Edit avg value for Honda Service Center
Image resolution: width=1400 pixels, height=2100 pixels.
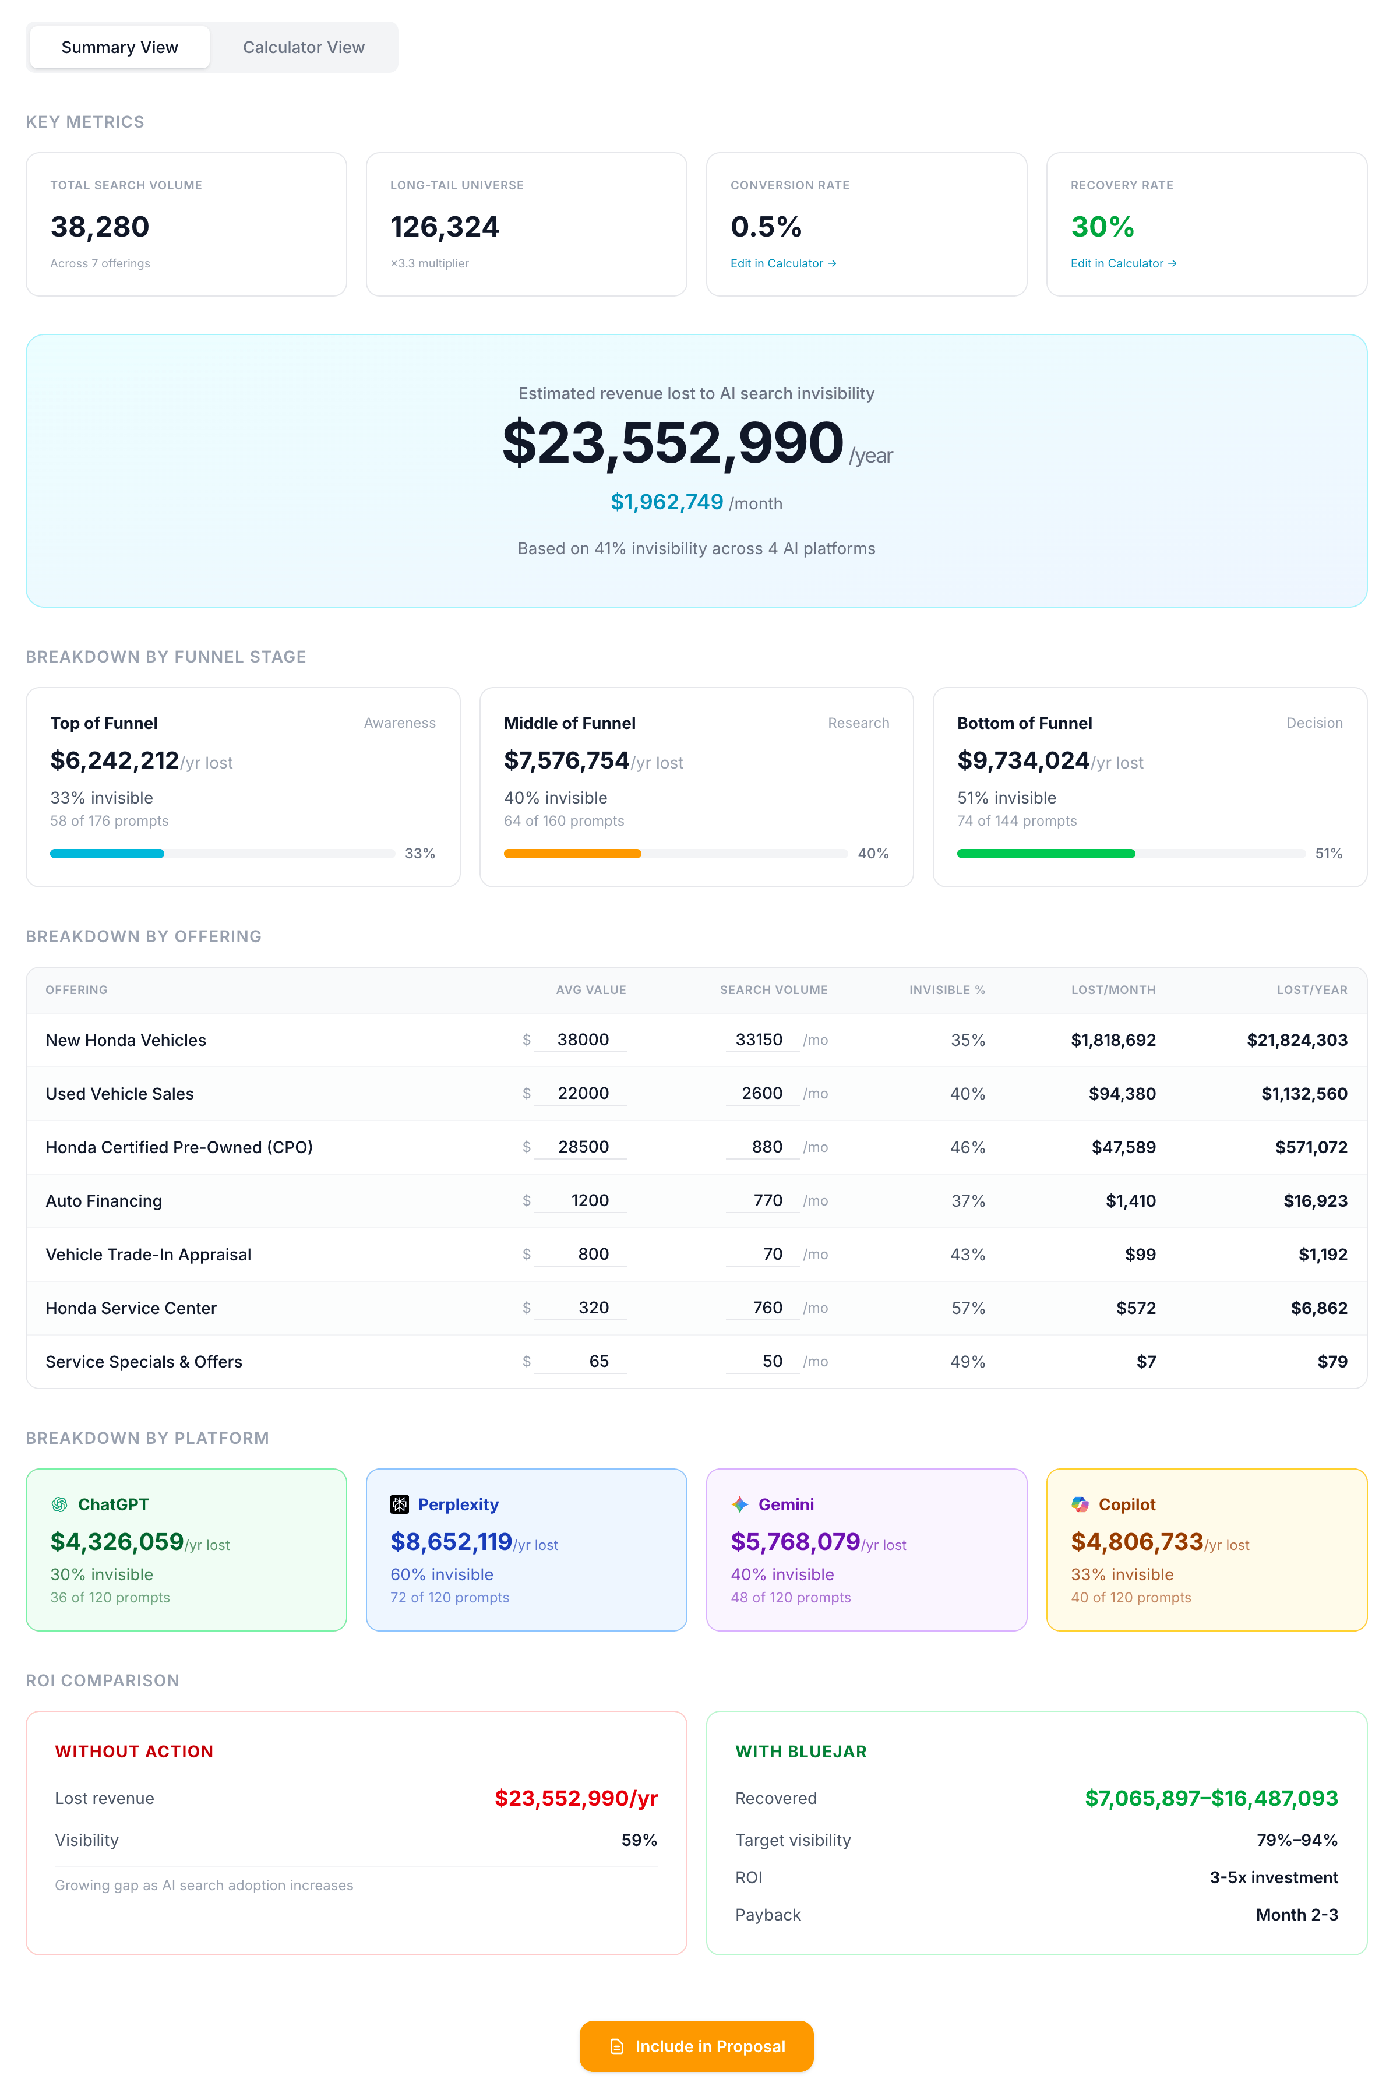click(x=580, y=1307)
